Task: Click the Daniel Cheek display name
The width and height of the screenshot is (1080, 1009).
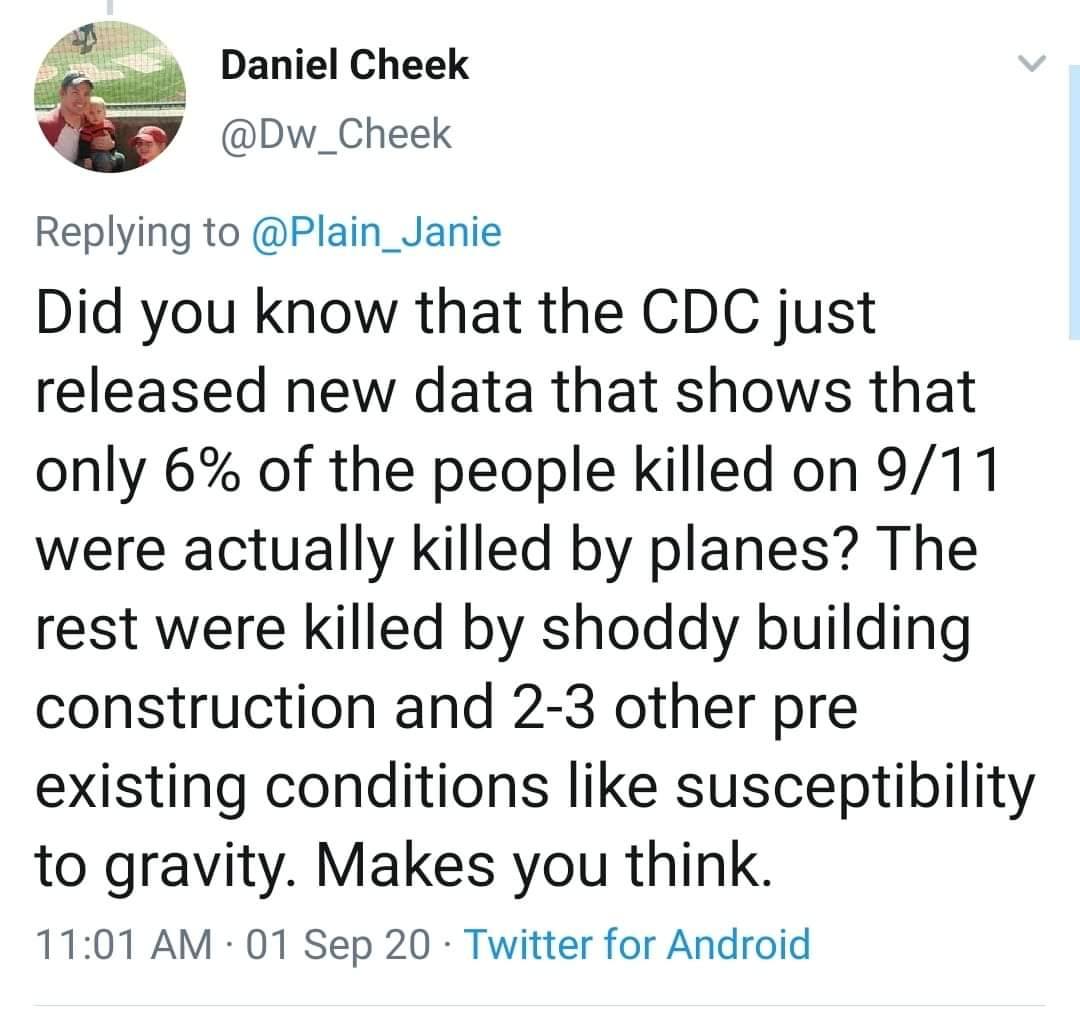Action: click(344, 65)
